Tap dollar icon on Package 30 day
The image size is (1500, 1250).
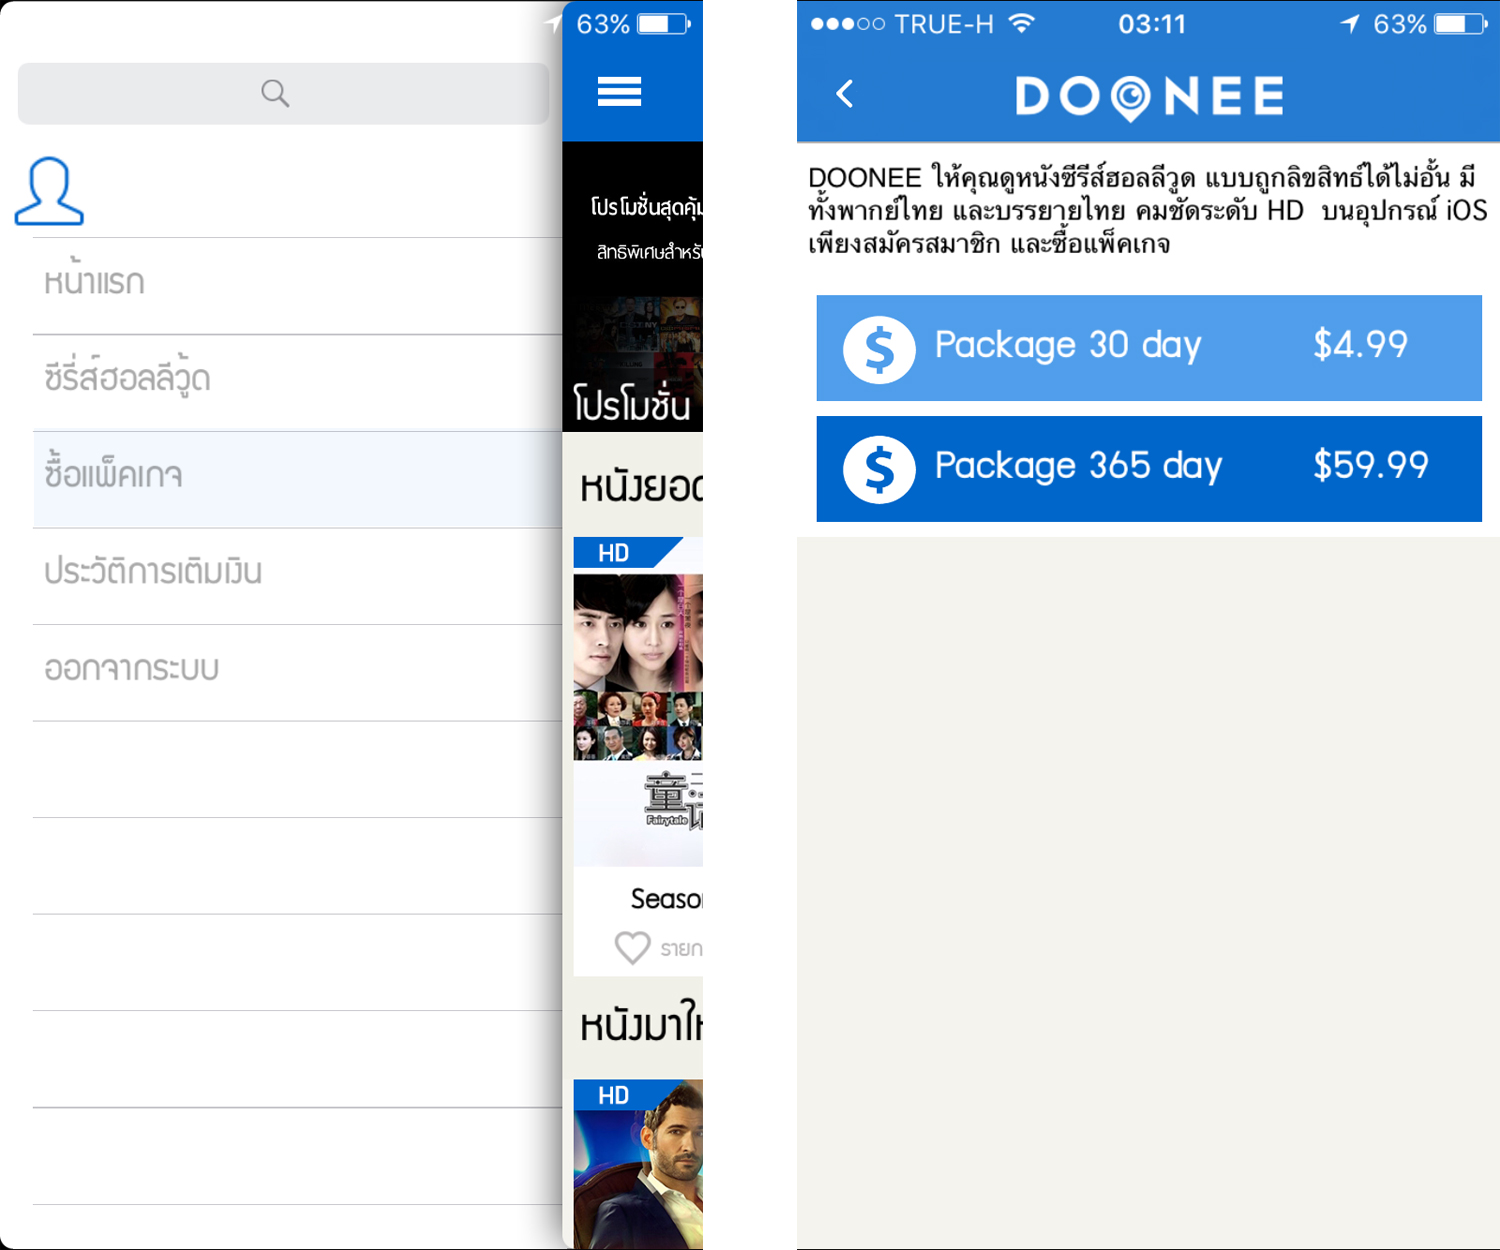point(879,349)
